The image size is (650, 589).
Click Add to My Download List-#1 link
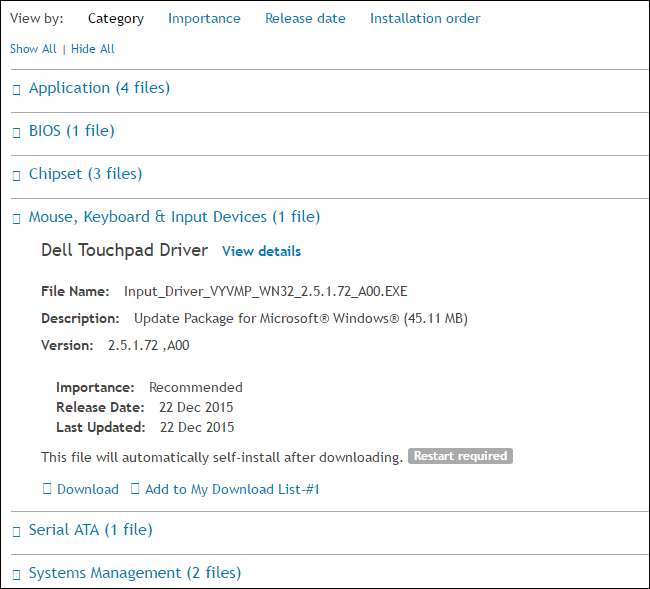point(232,490)
